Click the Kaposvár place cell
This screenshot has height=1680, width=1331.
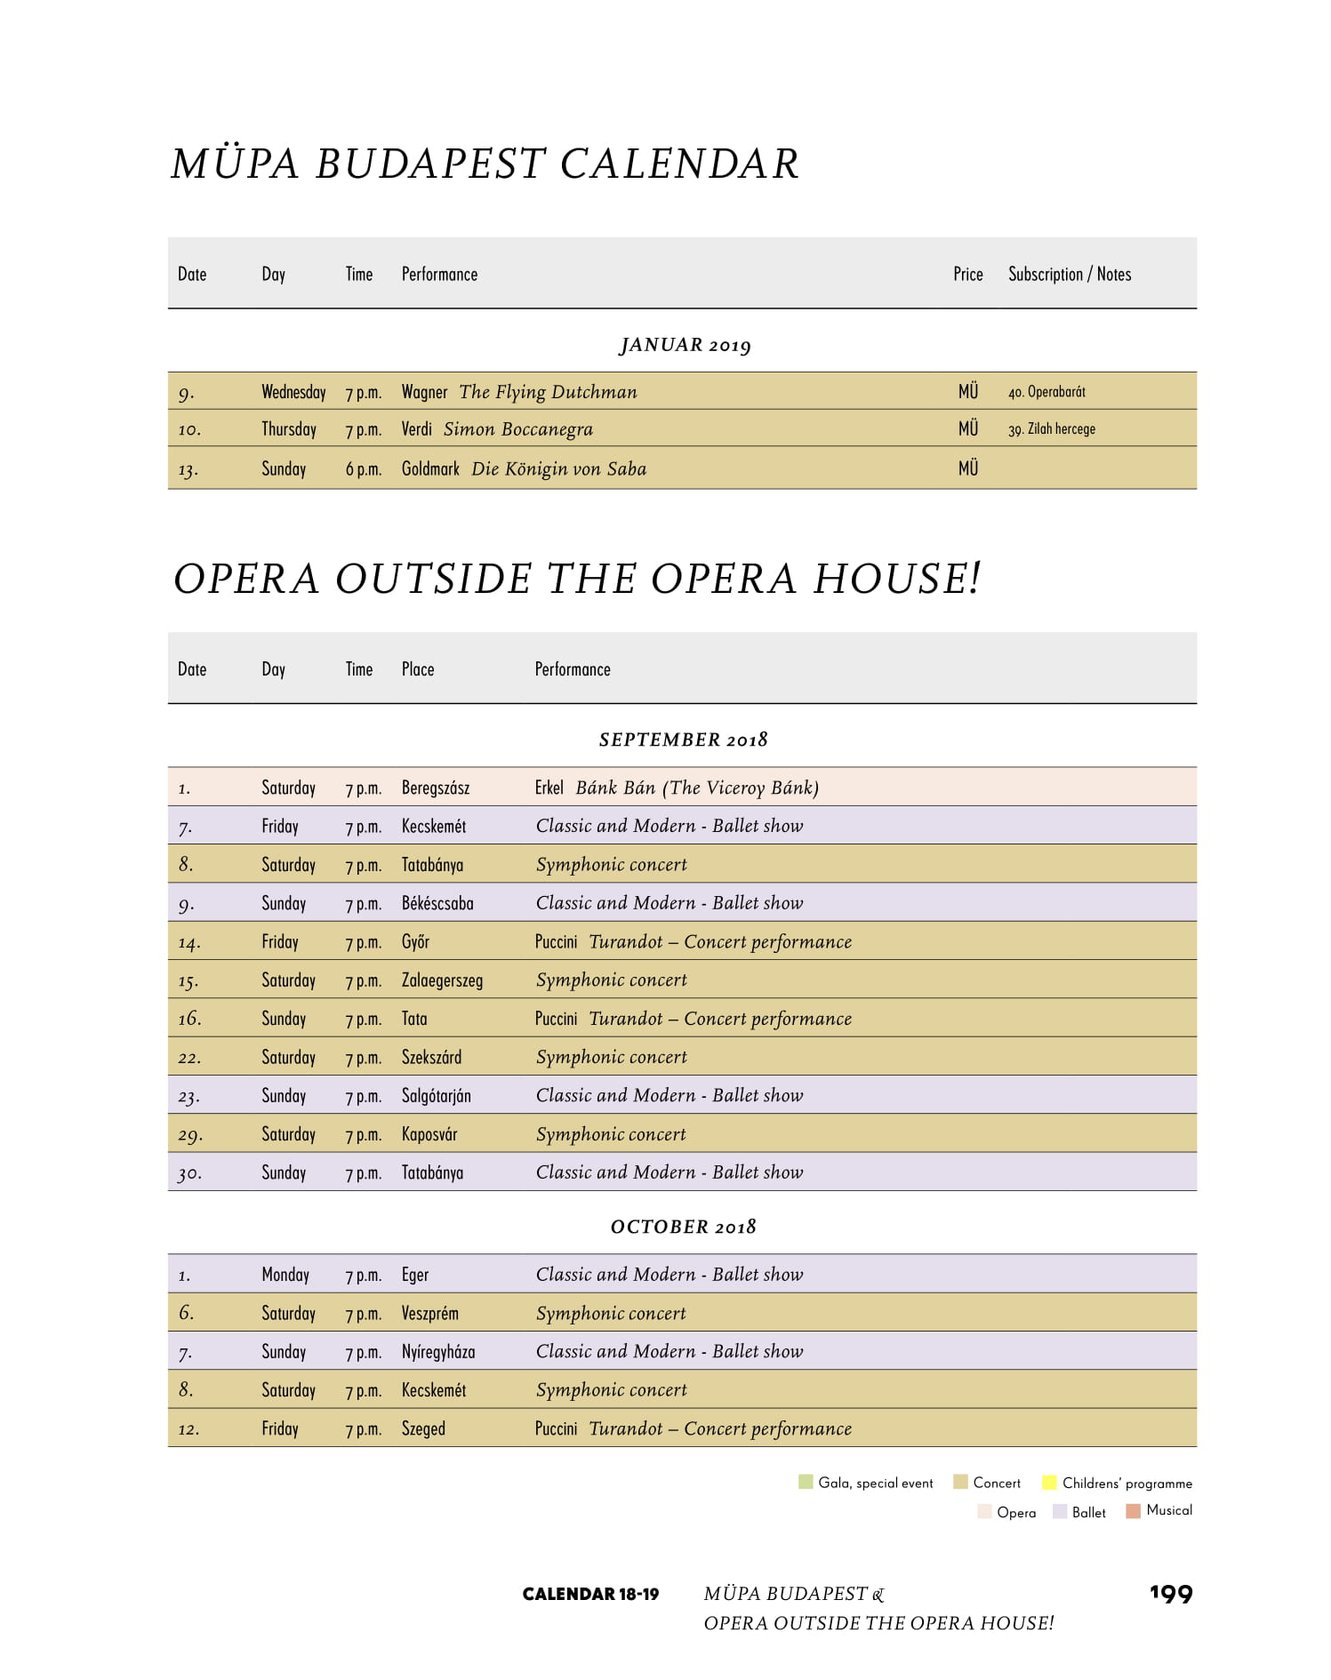tap(430, 1134)
